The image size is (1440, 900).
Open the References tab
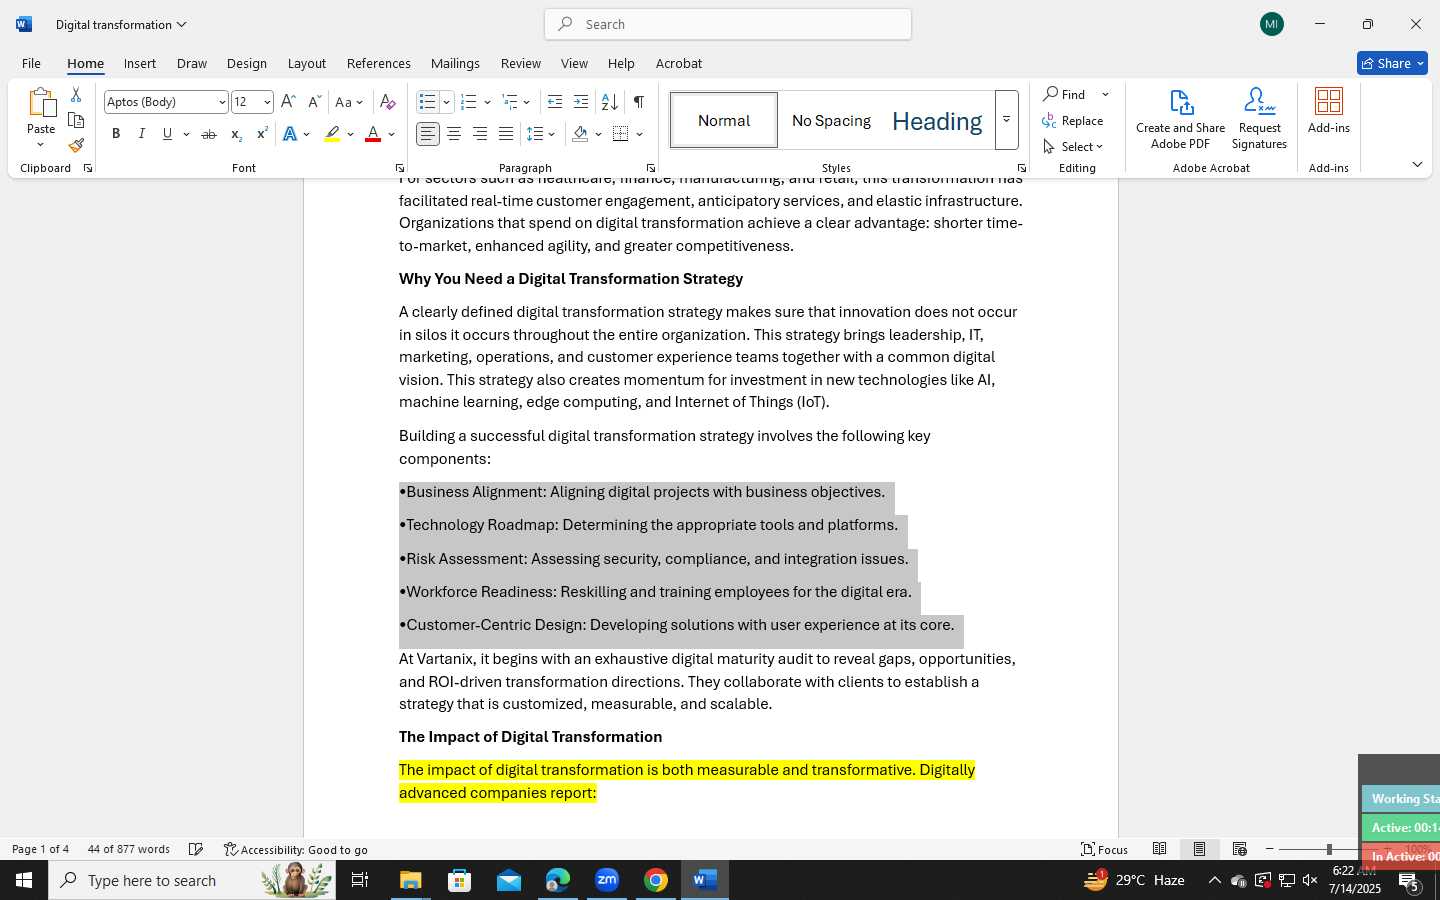click(379, 63)
